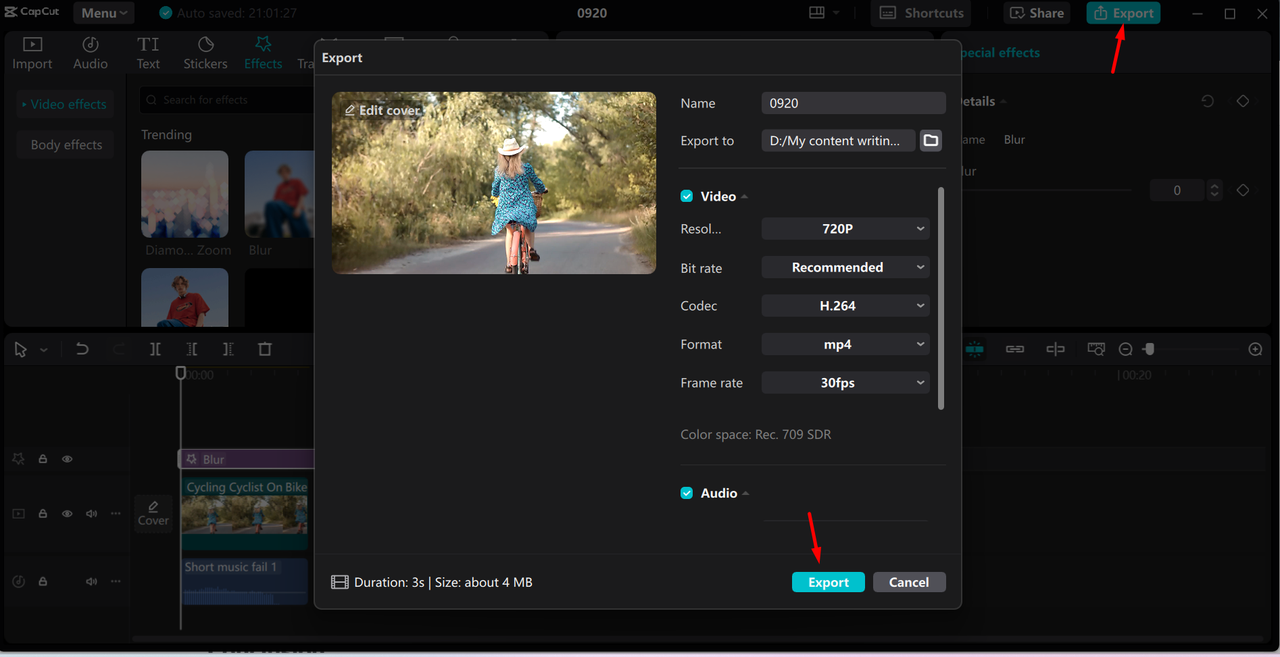Click the reset arrow in Details panel
The width and height of the screenshot is (1280, 657).
pyautogui.click(x=1208, y=102)
